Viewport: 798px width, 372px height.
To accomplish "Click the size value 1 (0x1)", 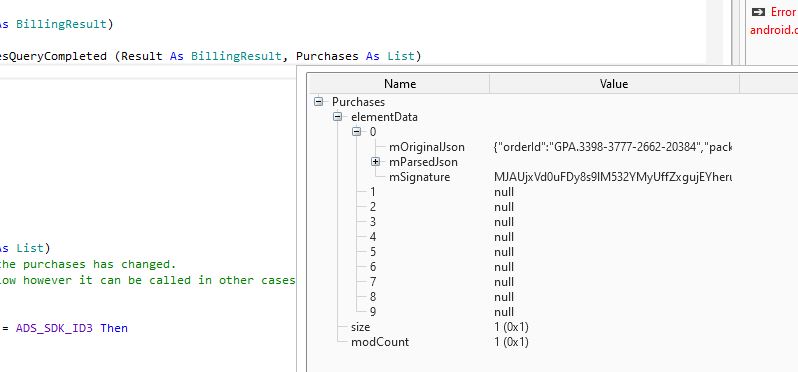I will (511, 327).
